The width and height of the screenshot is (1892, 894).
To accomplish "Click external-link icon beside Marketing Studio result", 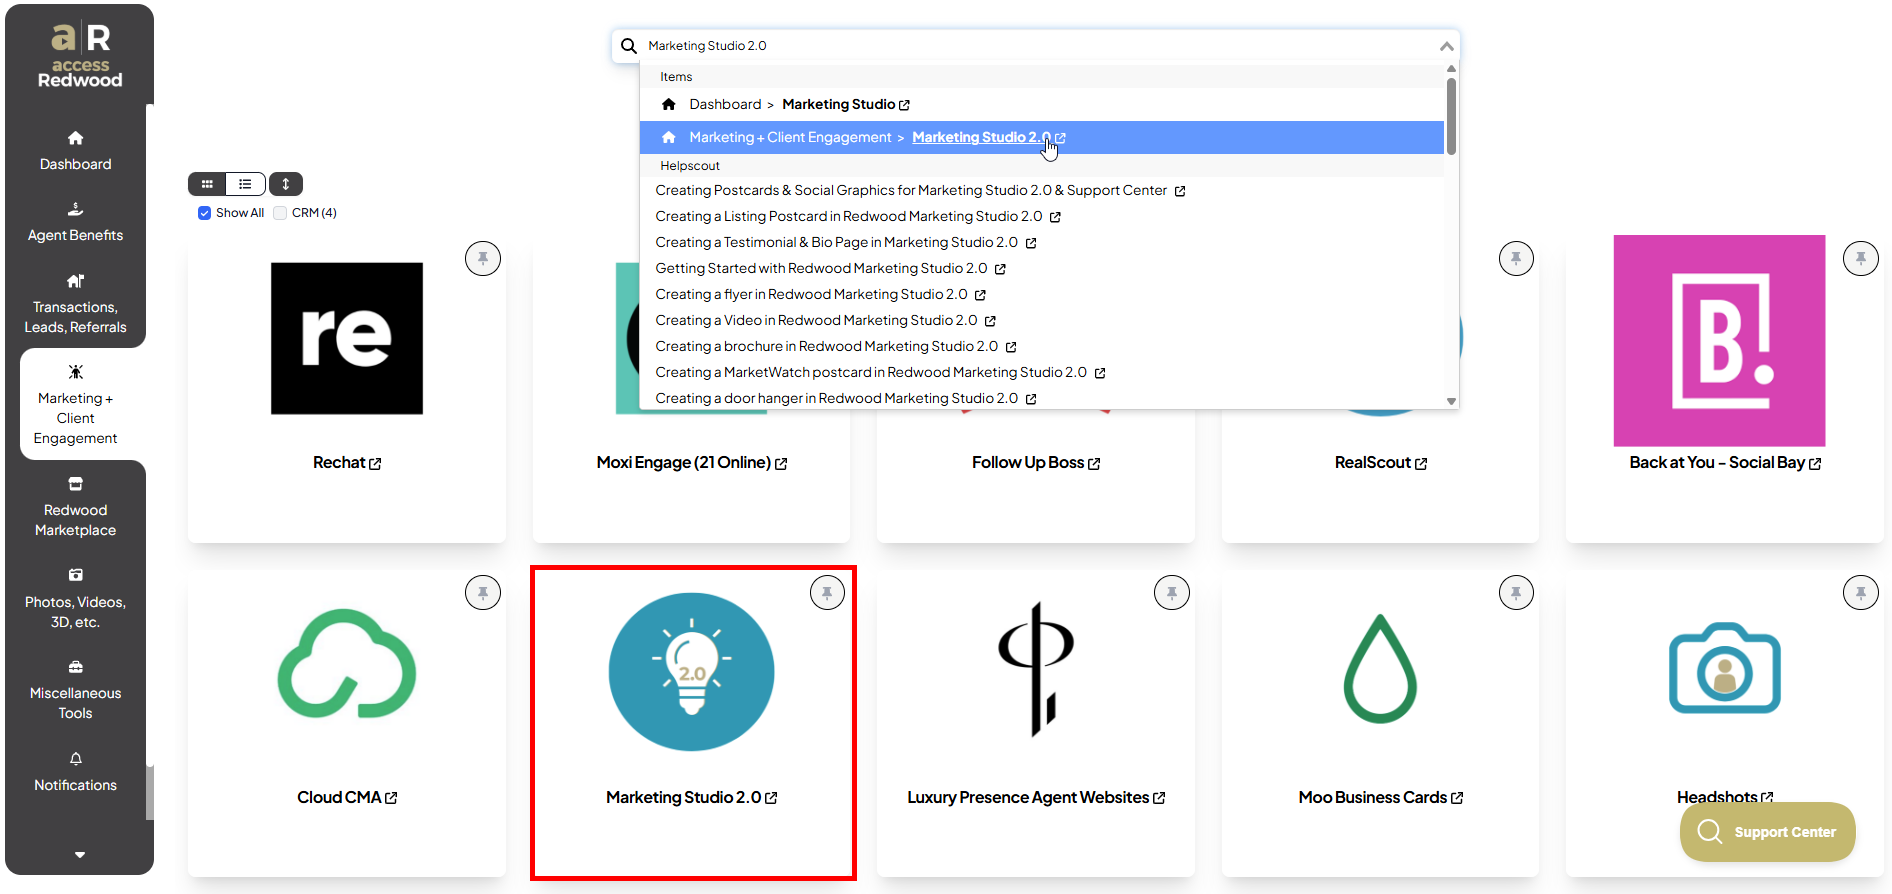I will (904, 105).
